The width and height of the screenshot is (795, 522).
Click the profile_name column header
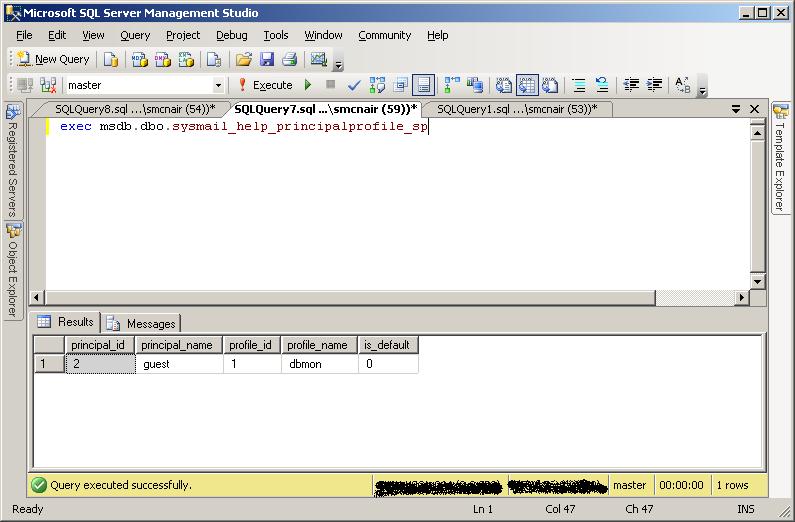coord(319,345)
